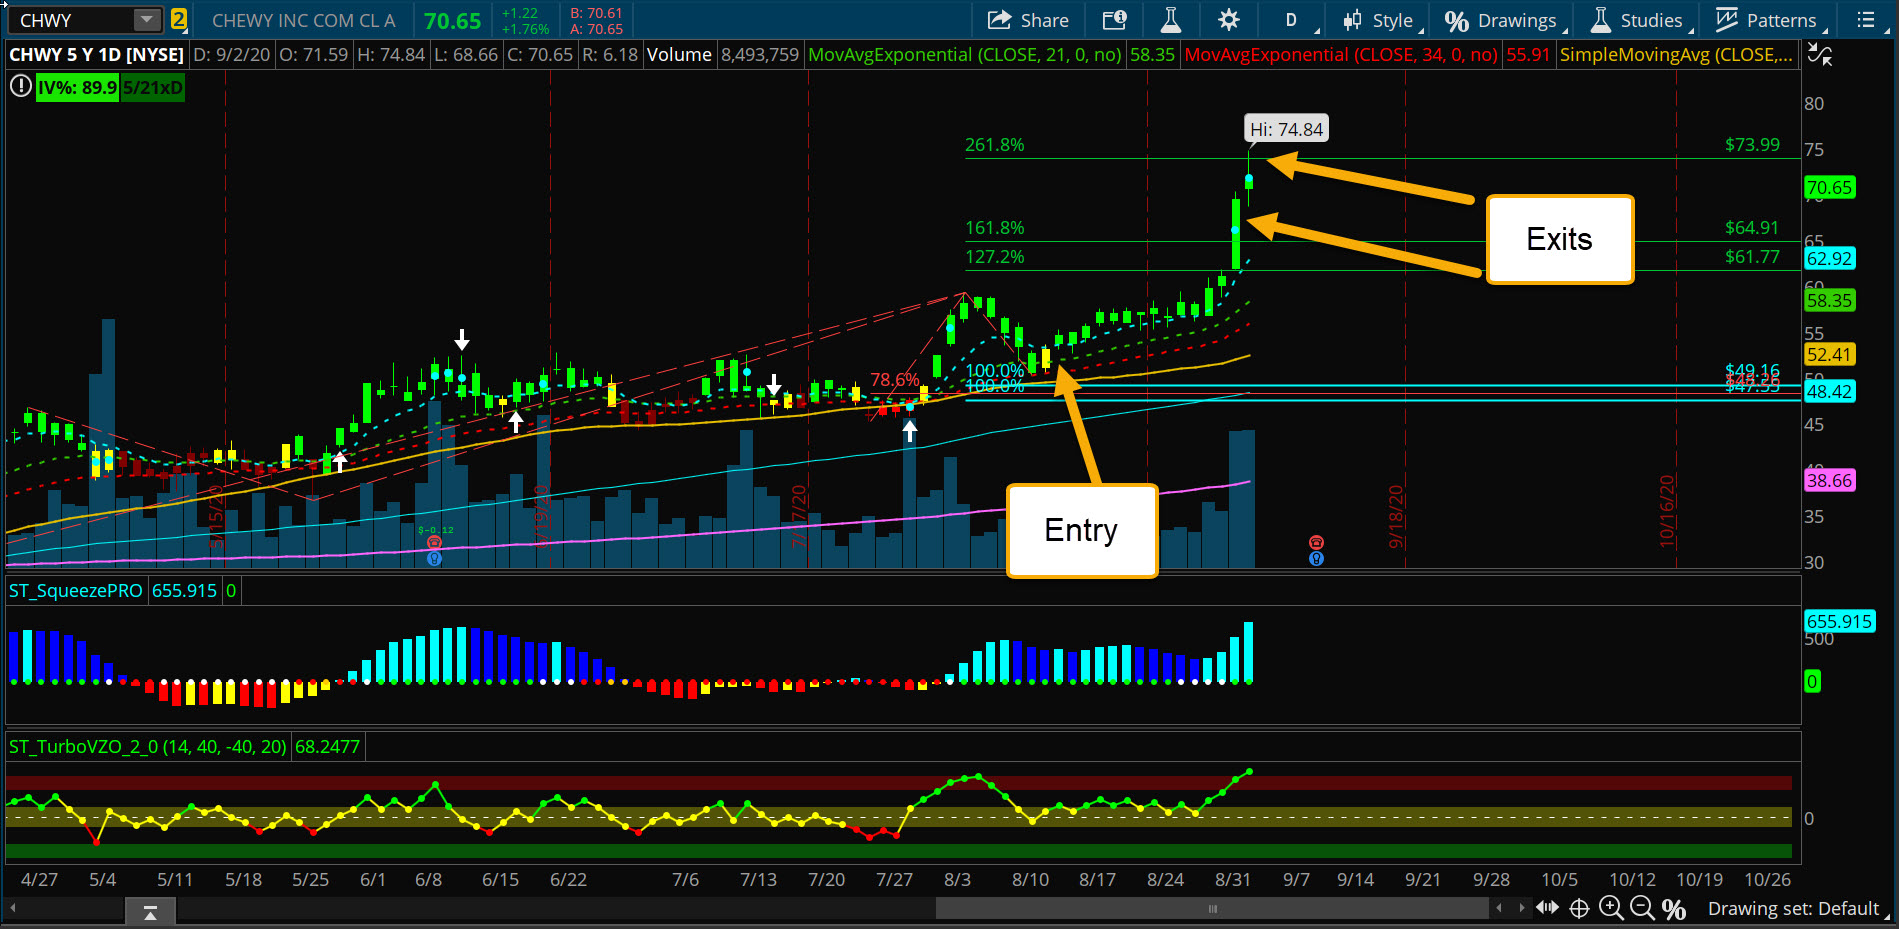Click the MovAvgExponential (CLOSE, 21) study label
1899x929 pixels.
(965, 54)
